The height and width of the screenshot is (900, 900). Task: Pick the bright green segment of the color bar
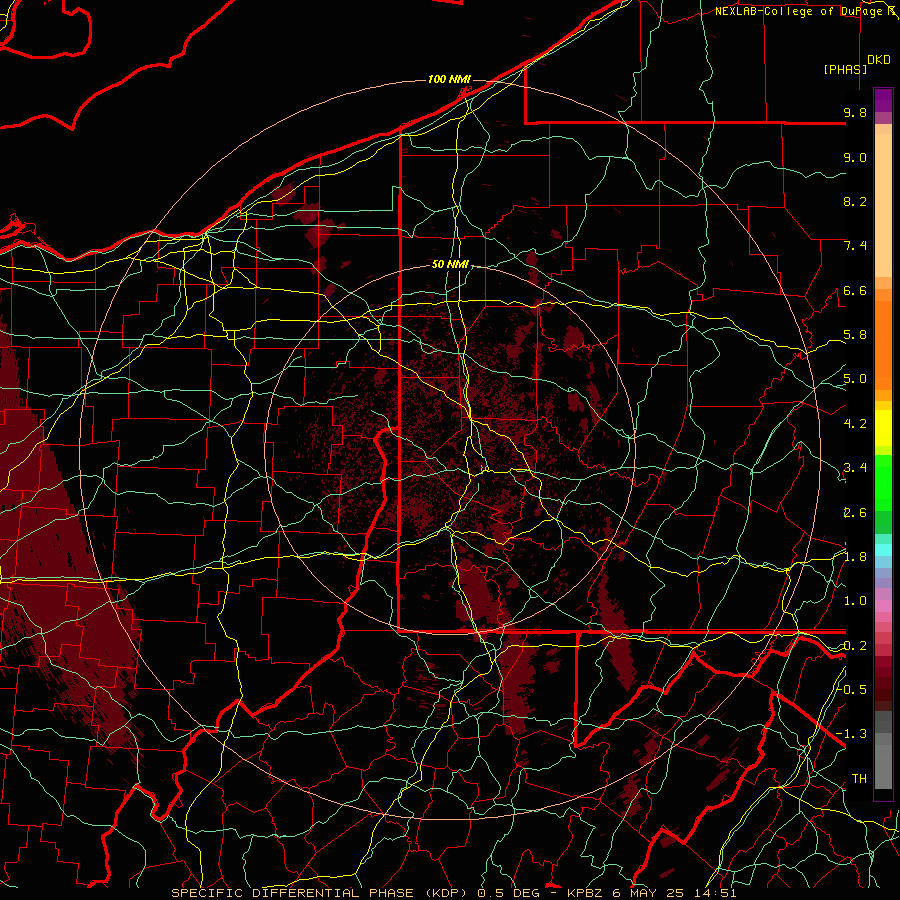[x=883, y=482]
